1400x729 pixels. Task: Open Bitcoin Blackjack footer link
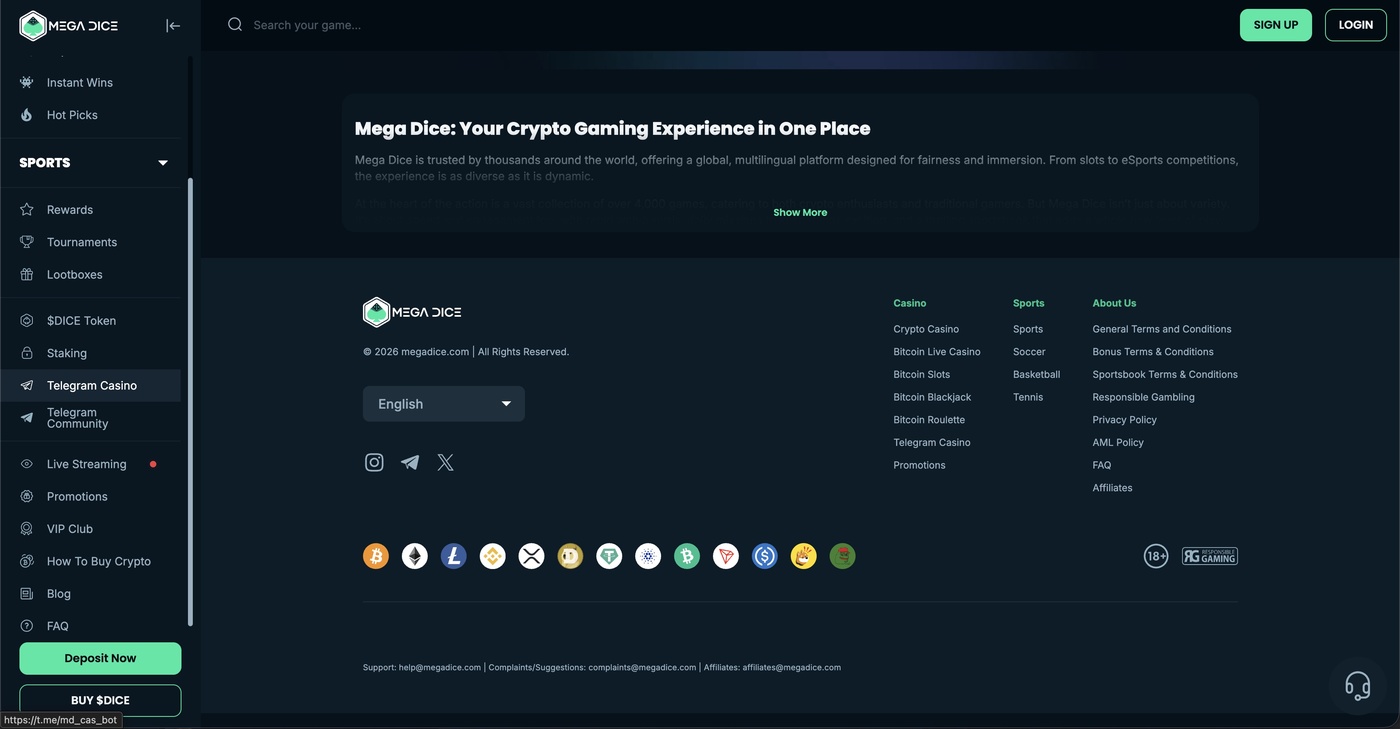[x=932, y=397]
